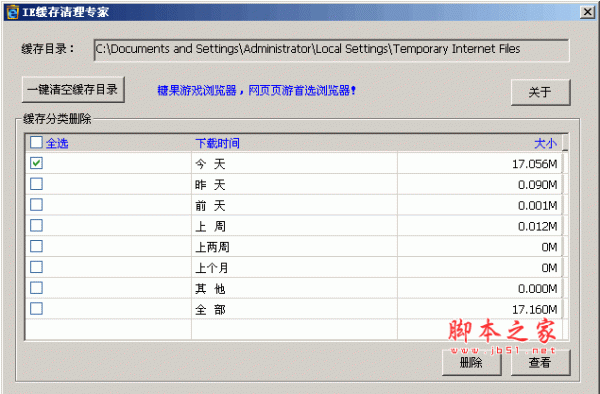
Task: Click the 0.000M size value
Action: (538, 288)
